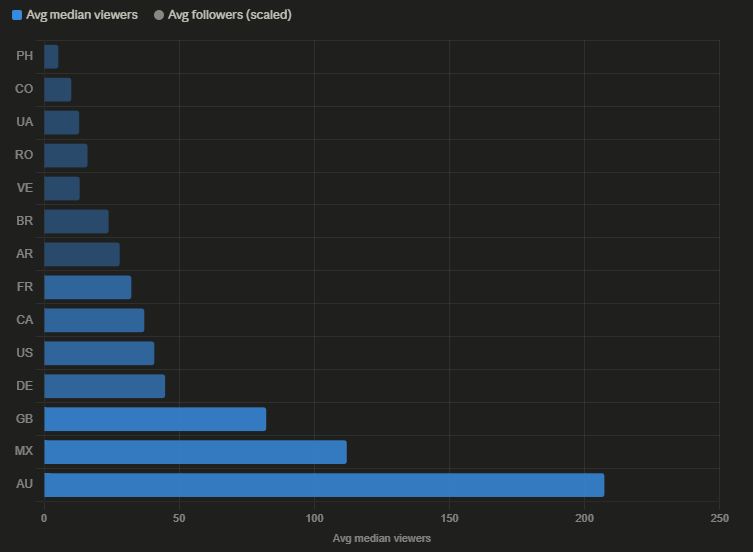Screen dimensions: 753x552
Task: Choose the AR bar
Action: (81, 254)
